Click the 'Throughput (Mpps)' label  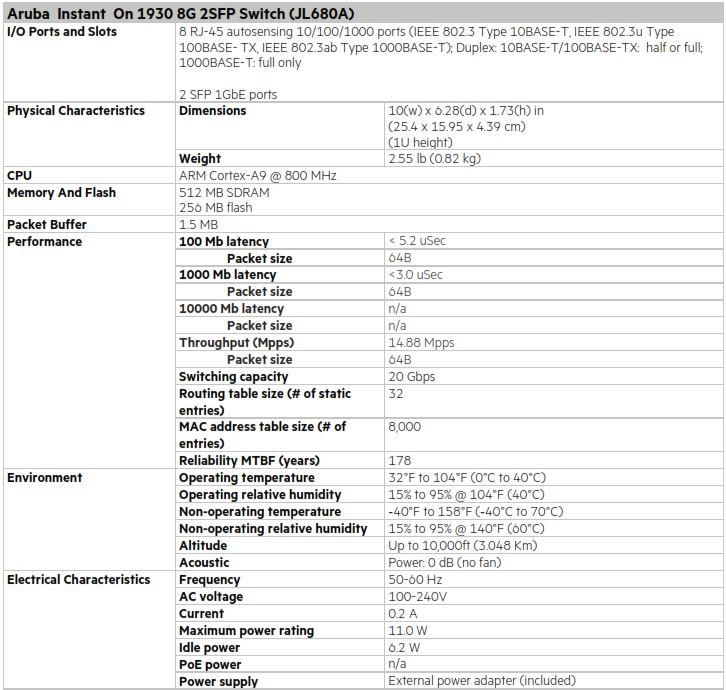[237, 343]
